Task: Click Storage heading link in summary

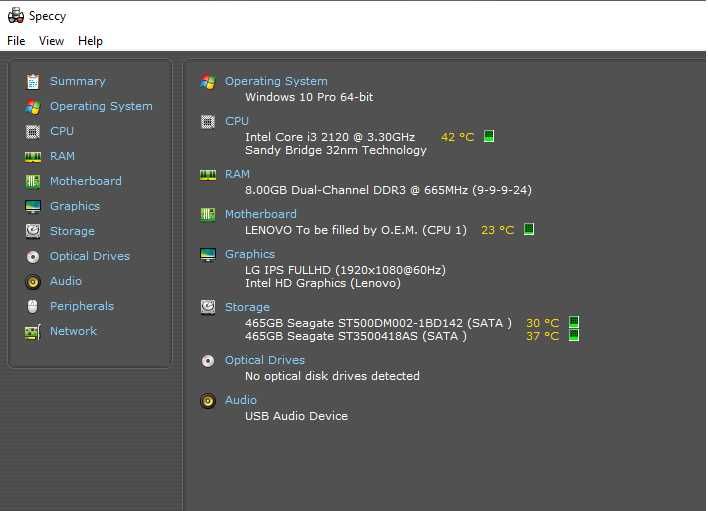Action: (247, 307)
